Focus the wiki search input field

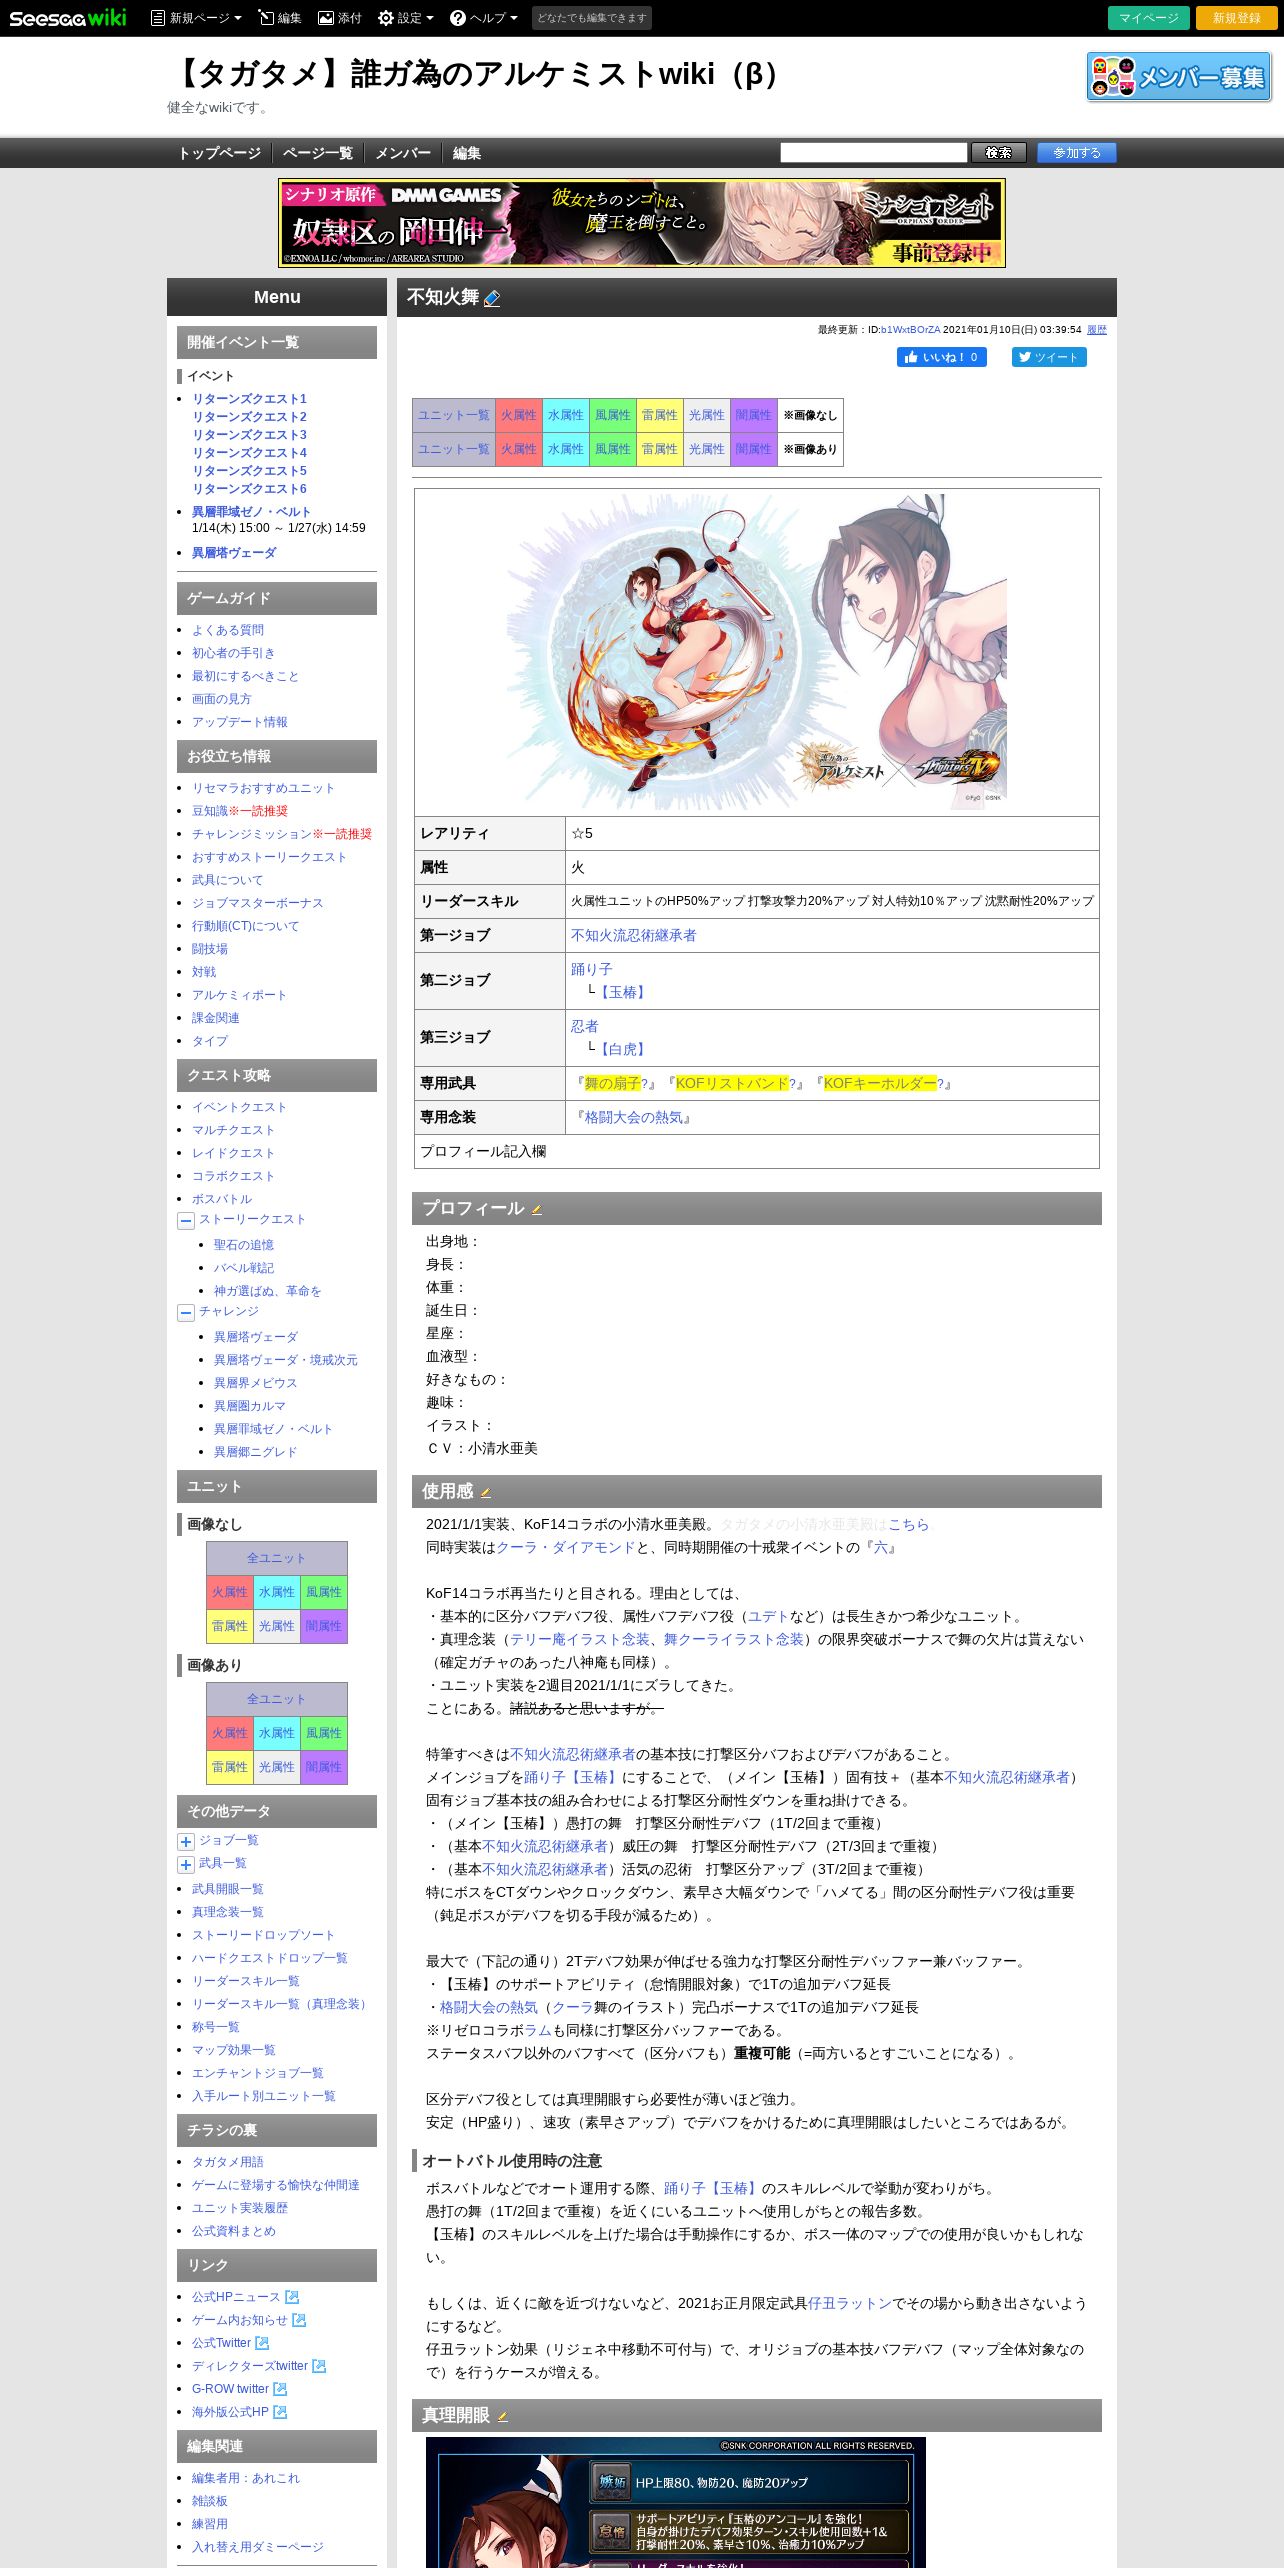coord(874,152)
